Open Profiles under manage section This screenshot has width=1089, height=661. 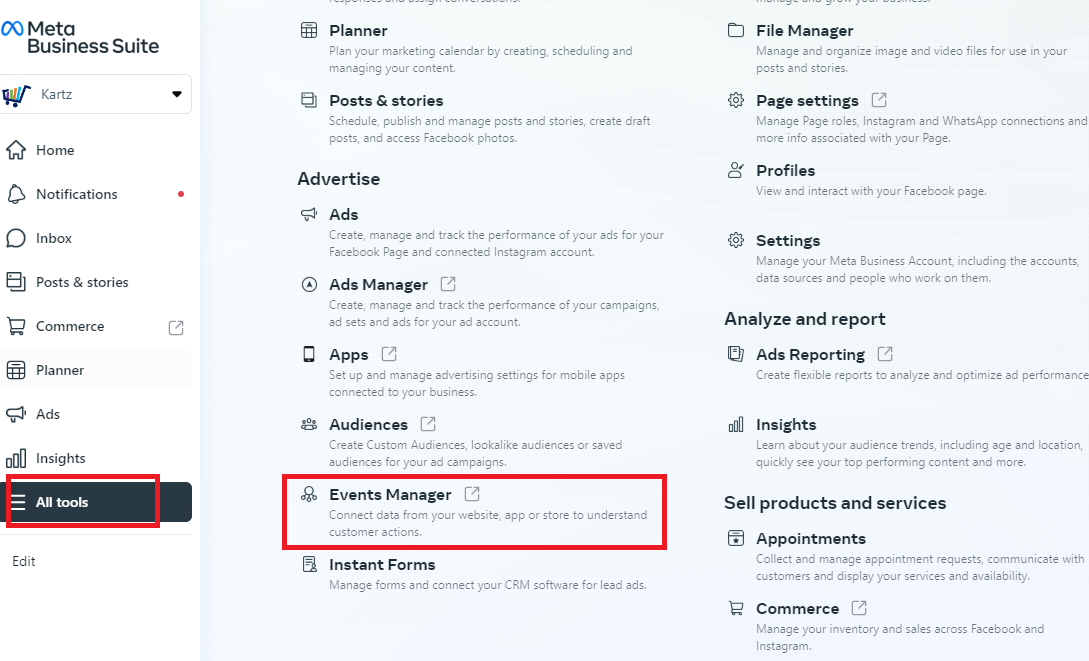coord(785,171)
